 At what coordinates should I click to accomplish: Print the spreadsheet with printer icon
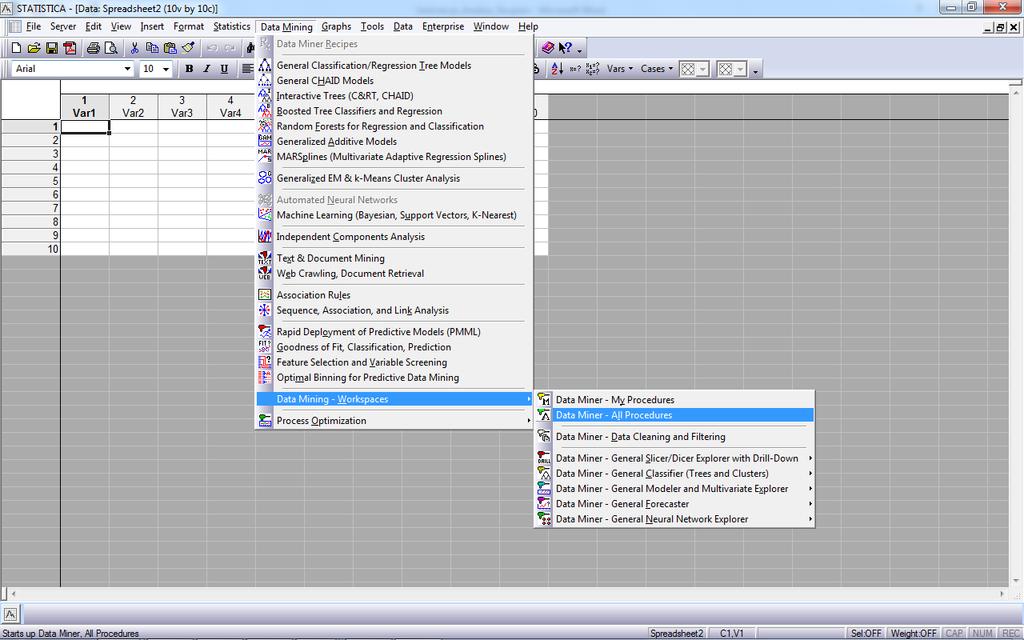93,48
